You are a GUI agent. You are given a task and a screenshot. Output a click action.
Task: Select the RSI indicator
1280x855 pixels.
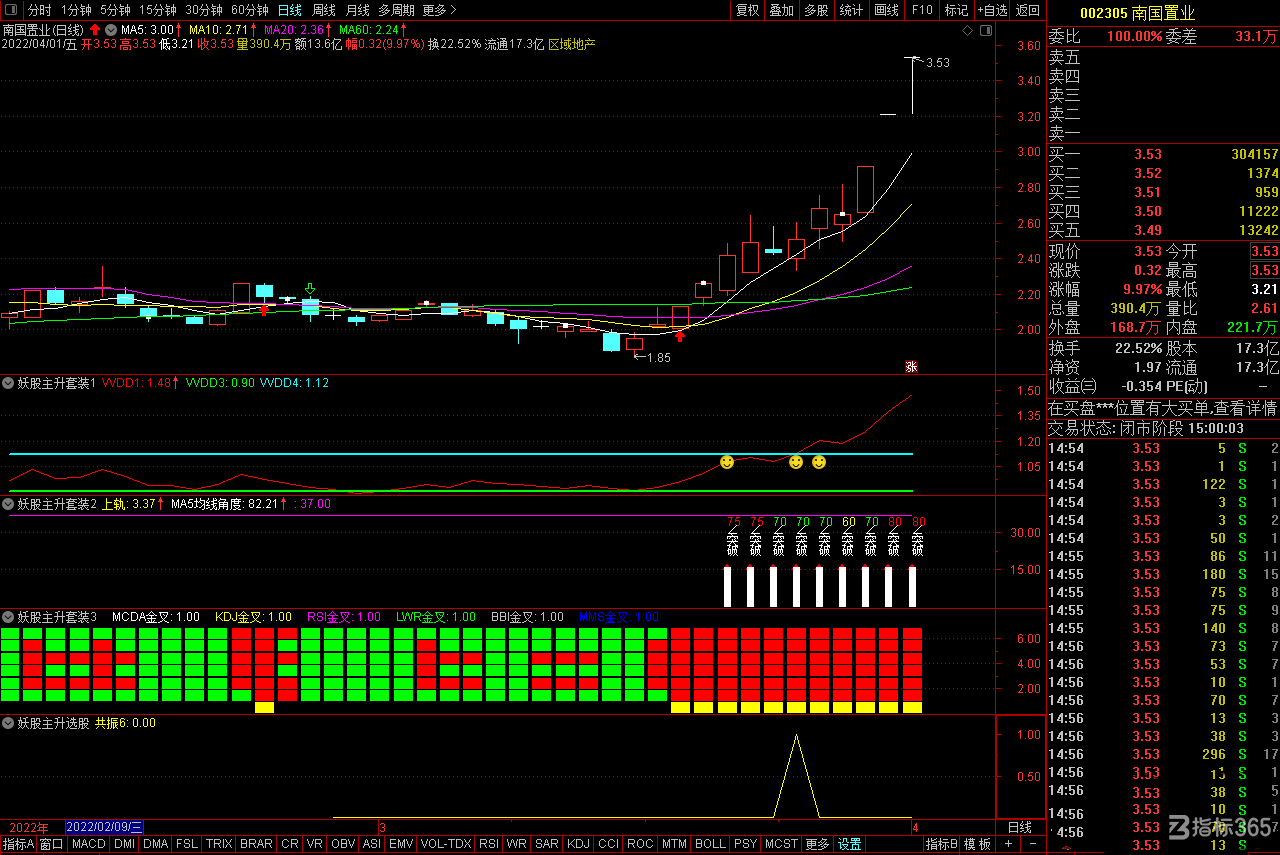(x=489, y=844)
